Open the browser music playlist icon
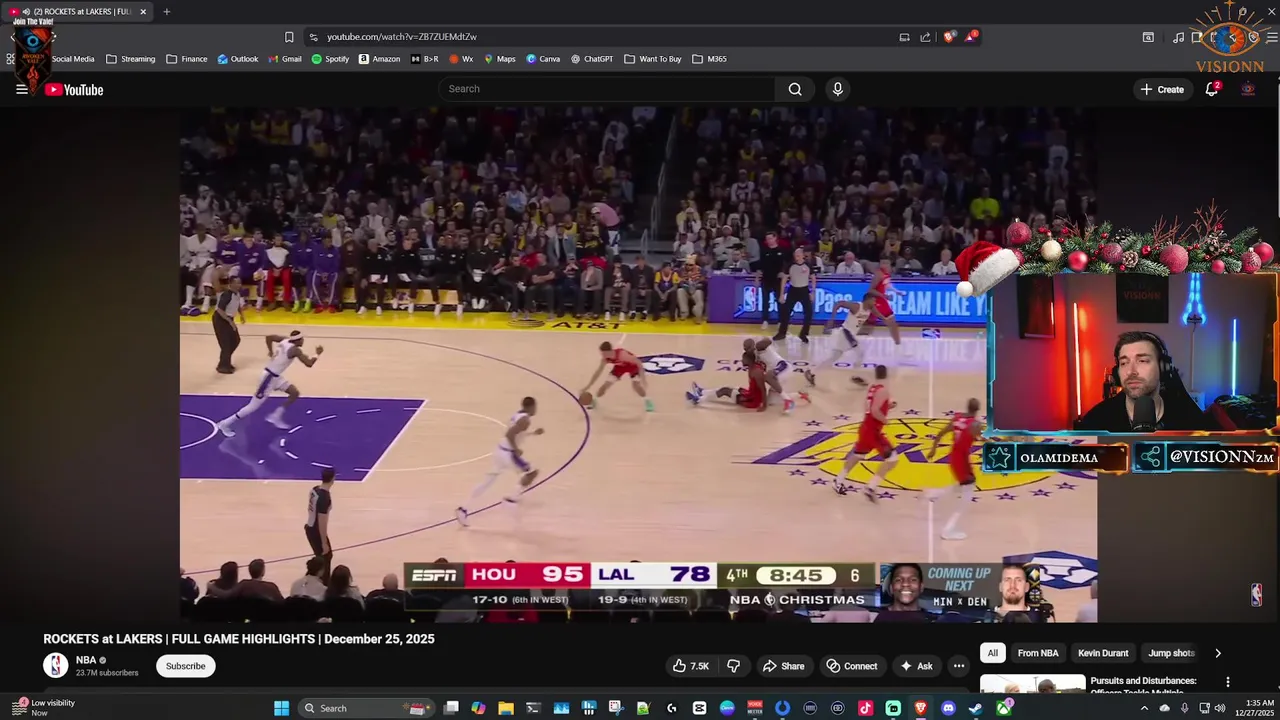The width and height of the screenshot is (1280, 720). point(1178,37)
